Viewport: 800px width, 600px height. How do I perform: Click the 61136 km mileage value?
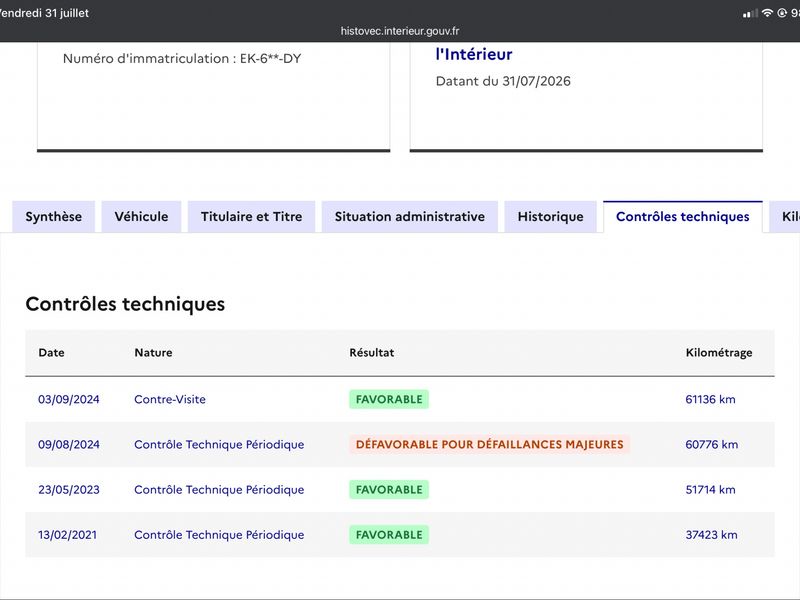point(711,399)
